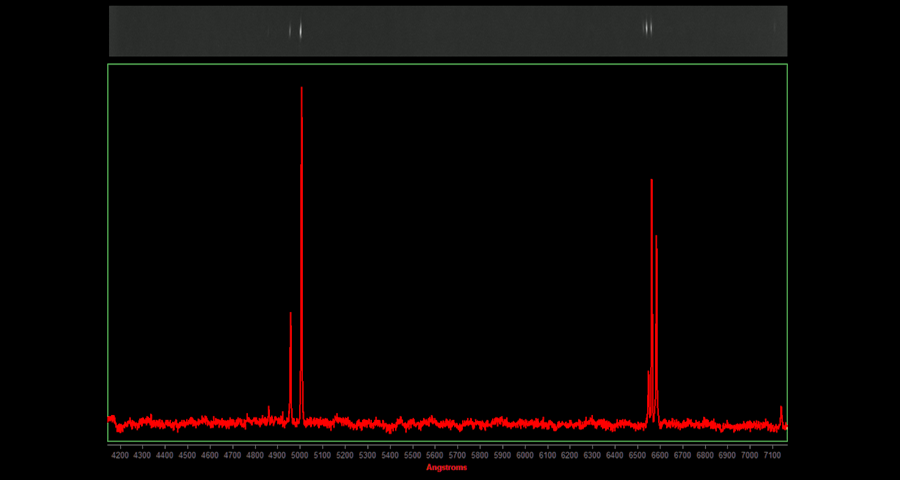
Task: Click the 4400 axis tick label
Action: click(165, 455)
